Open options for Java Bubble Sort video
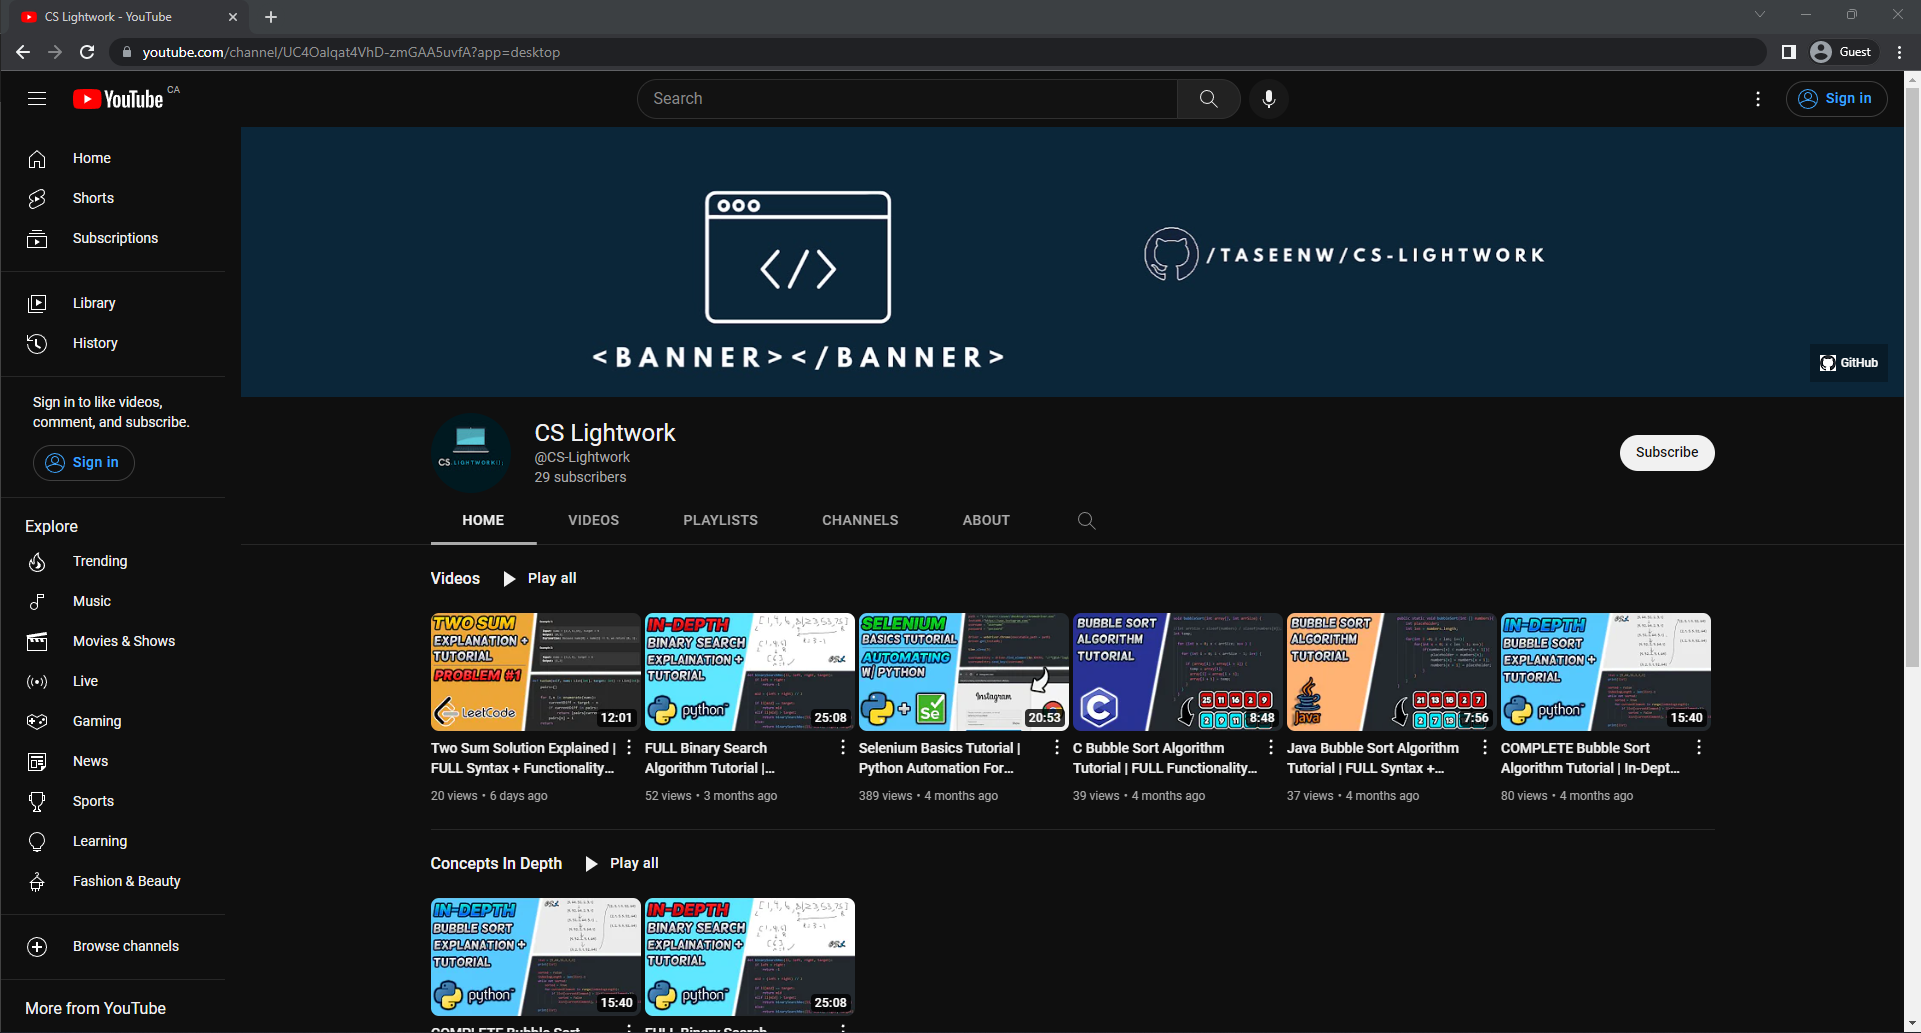The width and height of the screenshot is (1921, 1033). pos(1485,748)
